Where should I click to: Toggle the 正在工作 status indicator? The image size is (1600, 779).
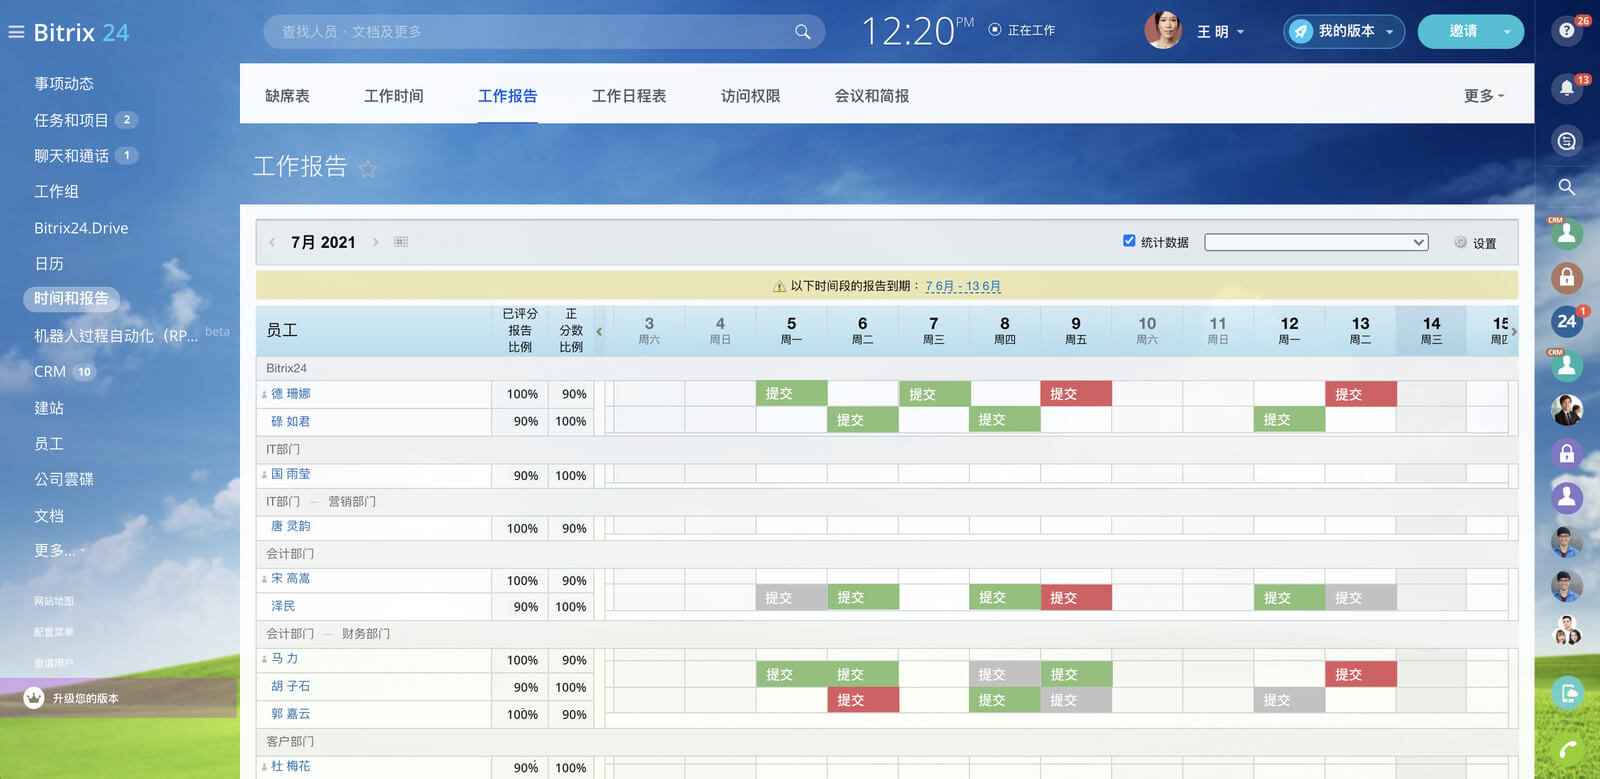[x=995, y=30]
